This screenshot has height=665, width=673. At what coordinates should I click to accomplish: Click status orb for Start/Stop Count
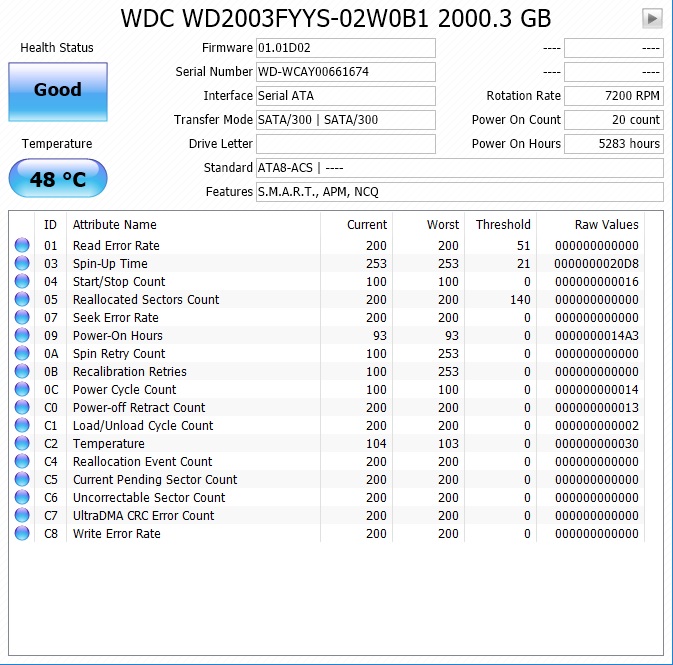22,281
